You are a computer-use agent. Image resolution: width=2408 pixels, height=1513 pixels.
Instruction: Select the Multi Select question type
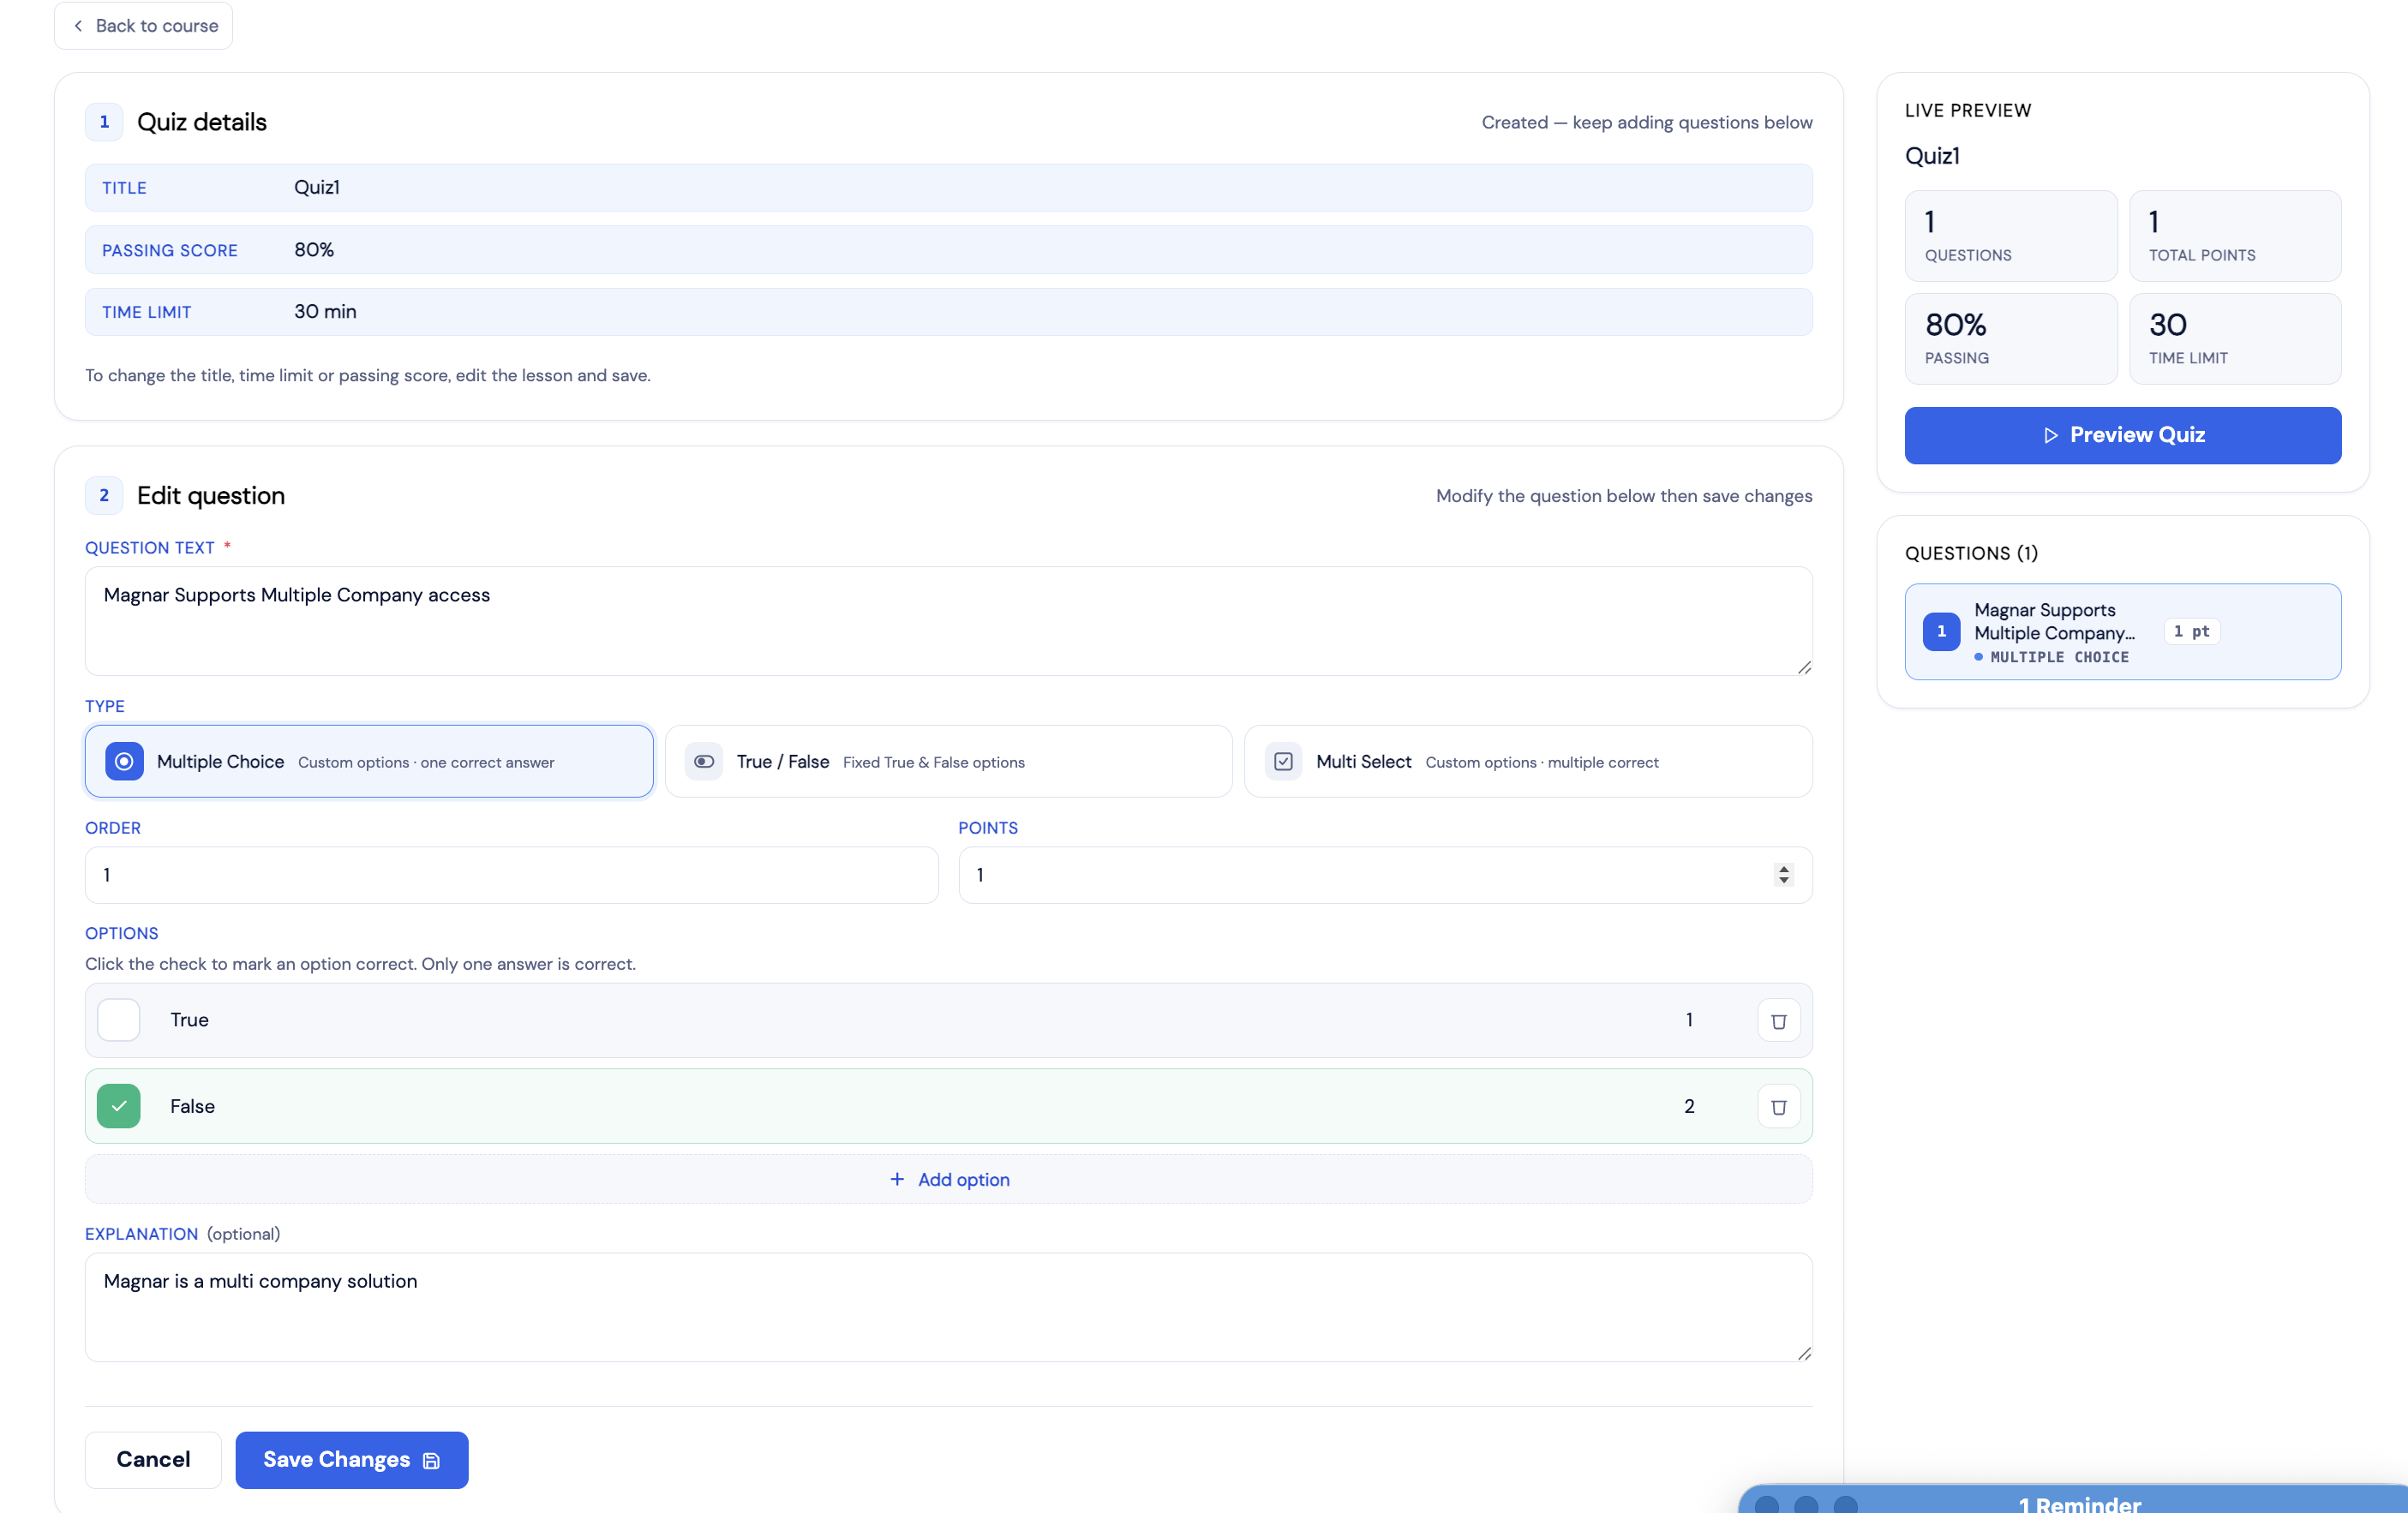[1527, 761]
